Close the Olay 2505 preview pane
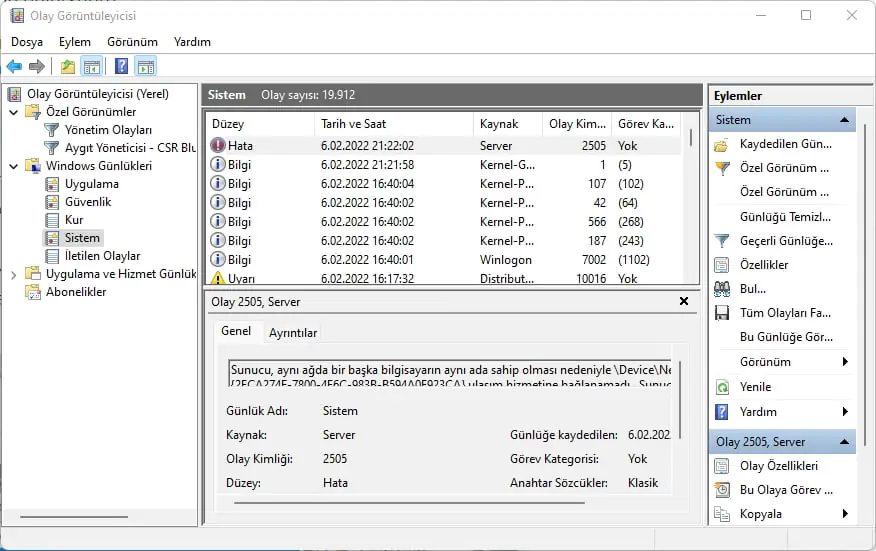Image resolution: width=876 pixels, height=551 pixels. tap(684, 301)
